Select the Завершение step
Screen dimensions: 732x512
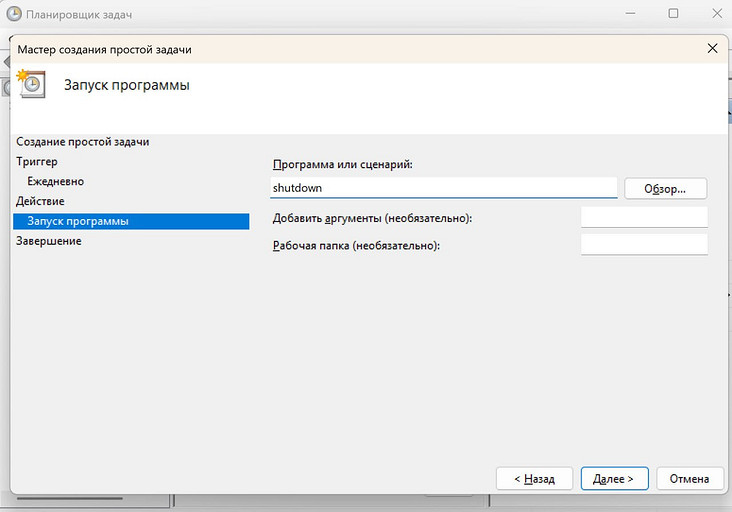click(x=49, y=241)
